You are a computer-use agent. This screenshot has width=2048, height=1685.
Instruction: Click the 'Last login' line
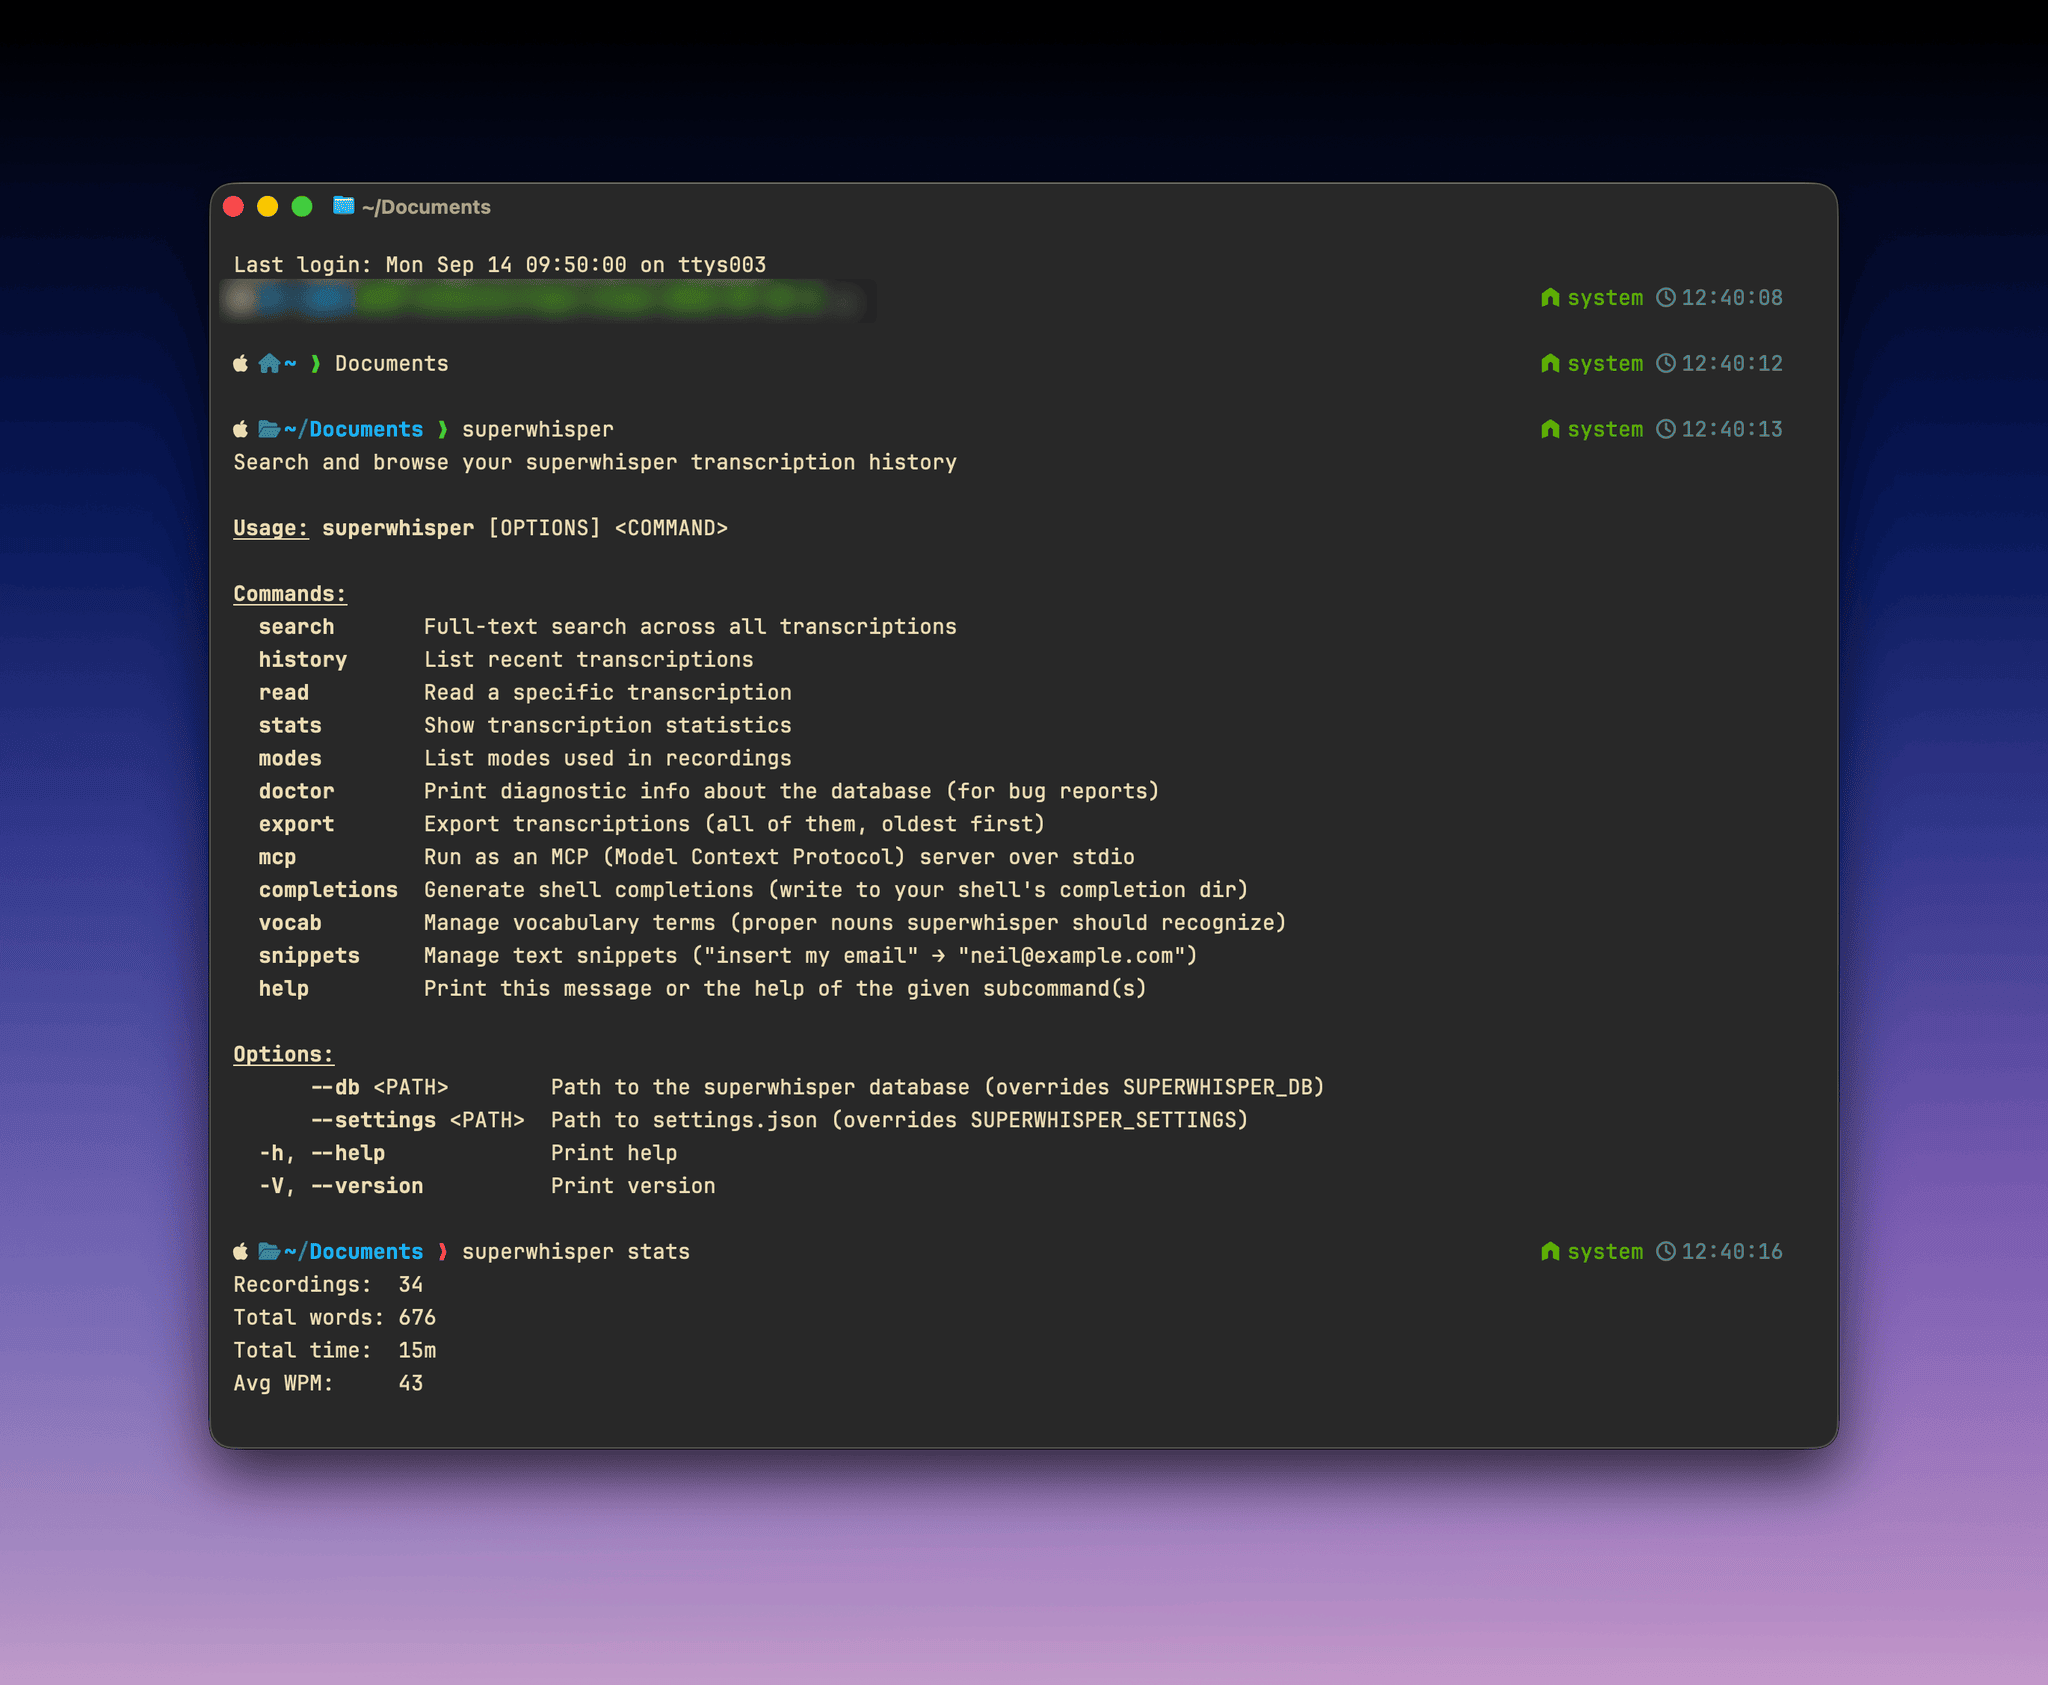point(500,265)
